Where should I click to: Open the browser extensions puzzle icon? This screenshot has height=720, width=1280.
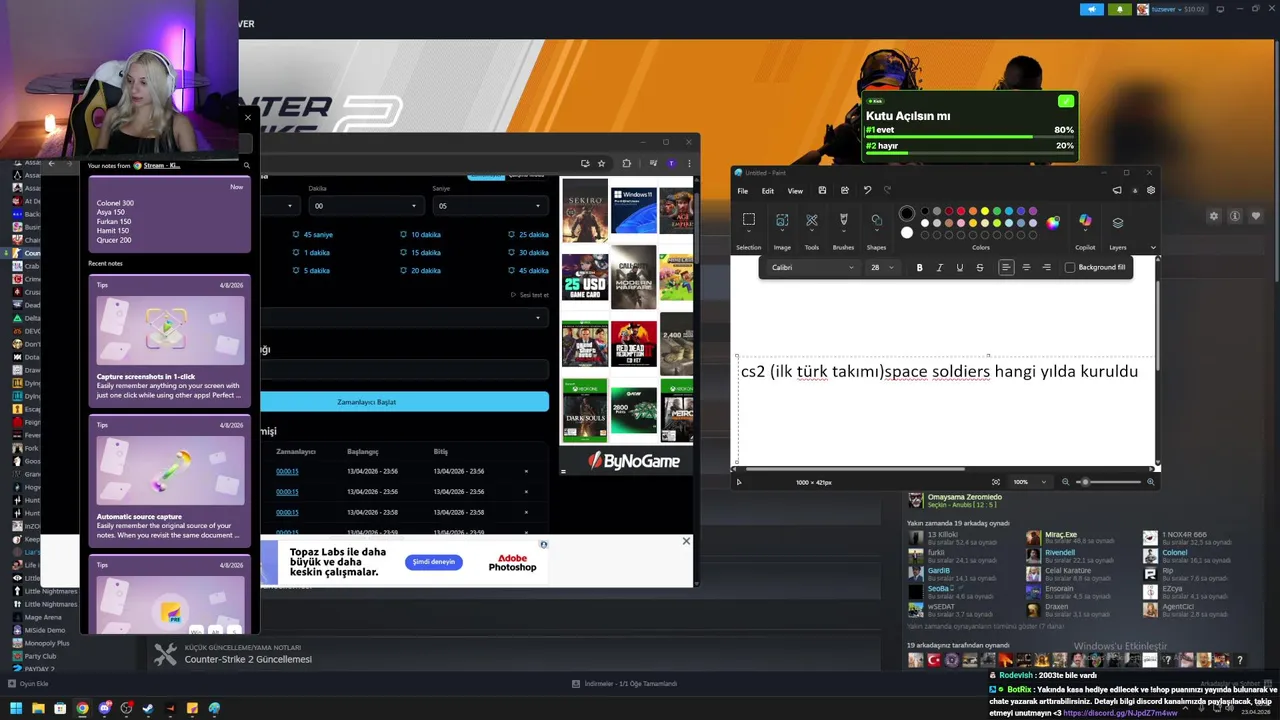click(627, 163)
